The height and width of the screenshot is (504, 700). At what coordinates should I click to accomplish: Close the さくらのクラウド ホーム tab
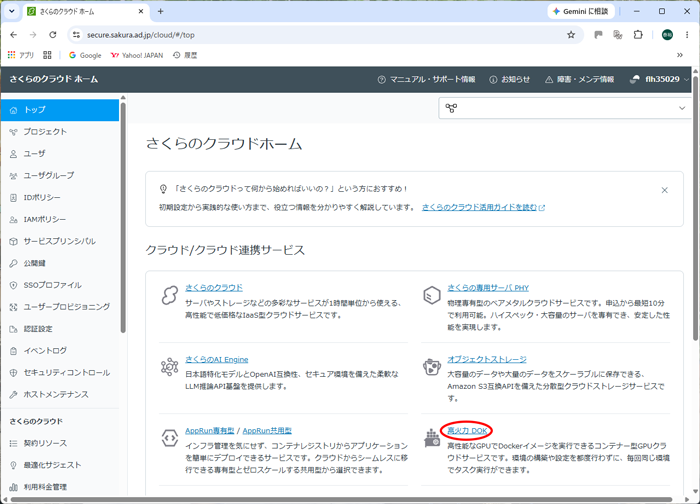coord(141,12)
